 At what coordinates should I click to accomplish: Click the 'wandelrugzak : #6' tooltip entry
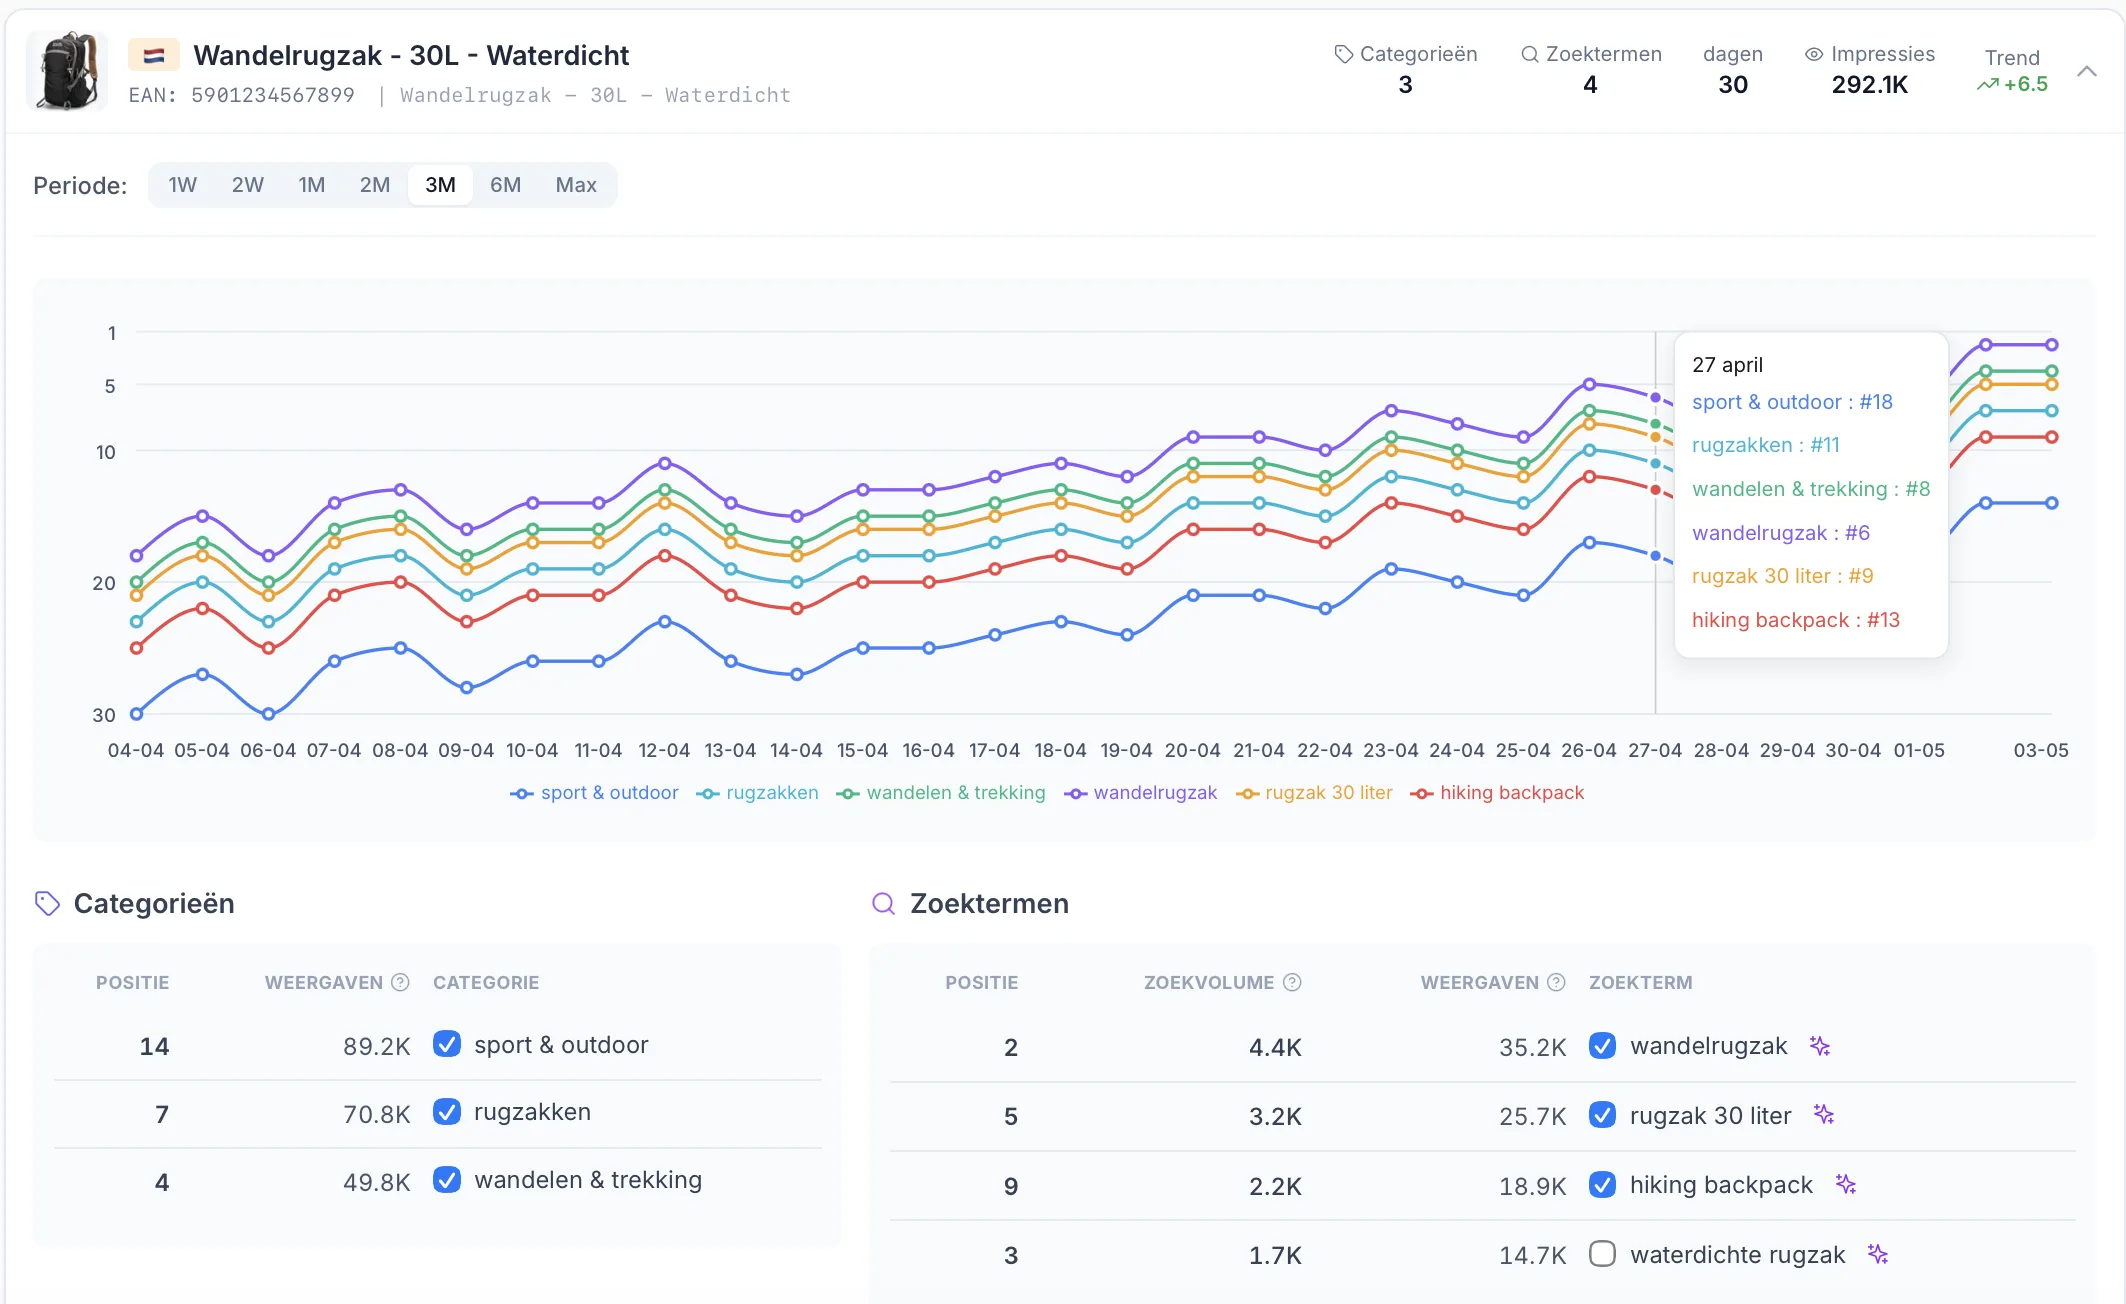pos(1780,533)
